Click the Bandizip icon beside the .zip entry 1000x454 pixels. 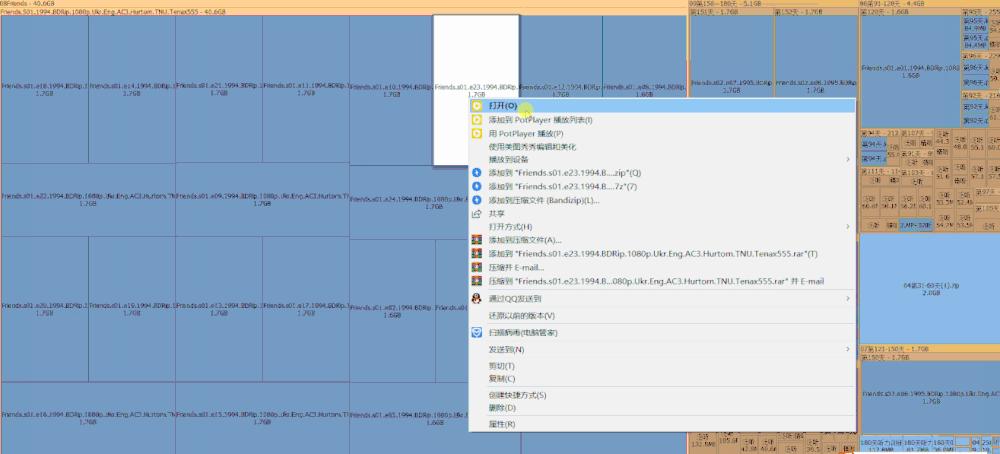coord(476,173)
